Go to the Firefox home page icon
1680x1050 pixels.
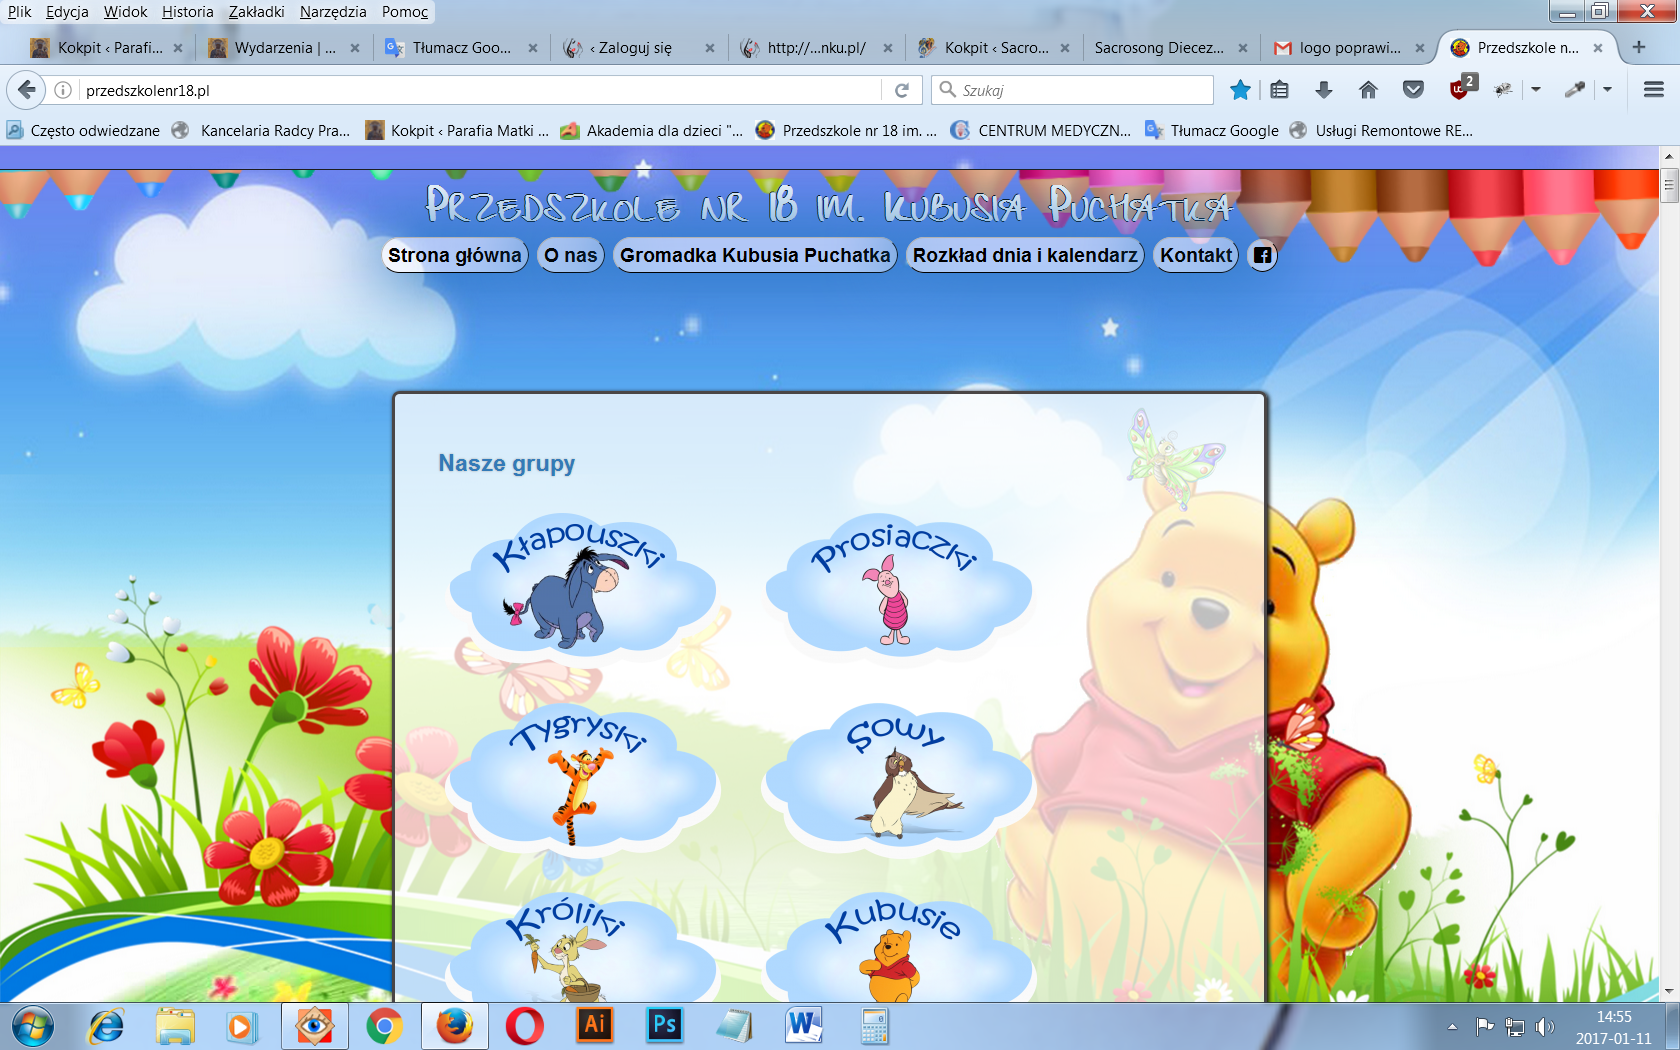[1368, 90]
